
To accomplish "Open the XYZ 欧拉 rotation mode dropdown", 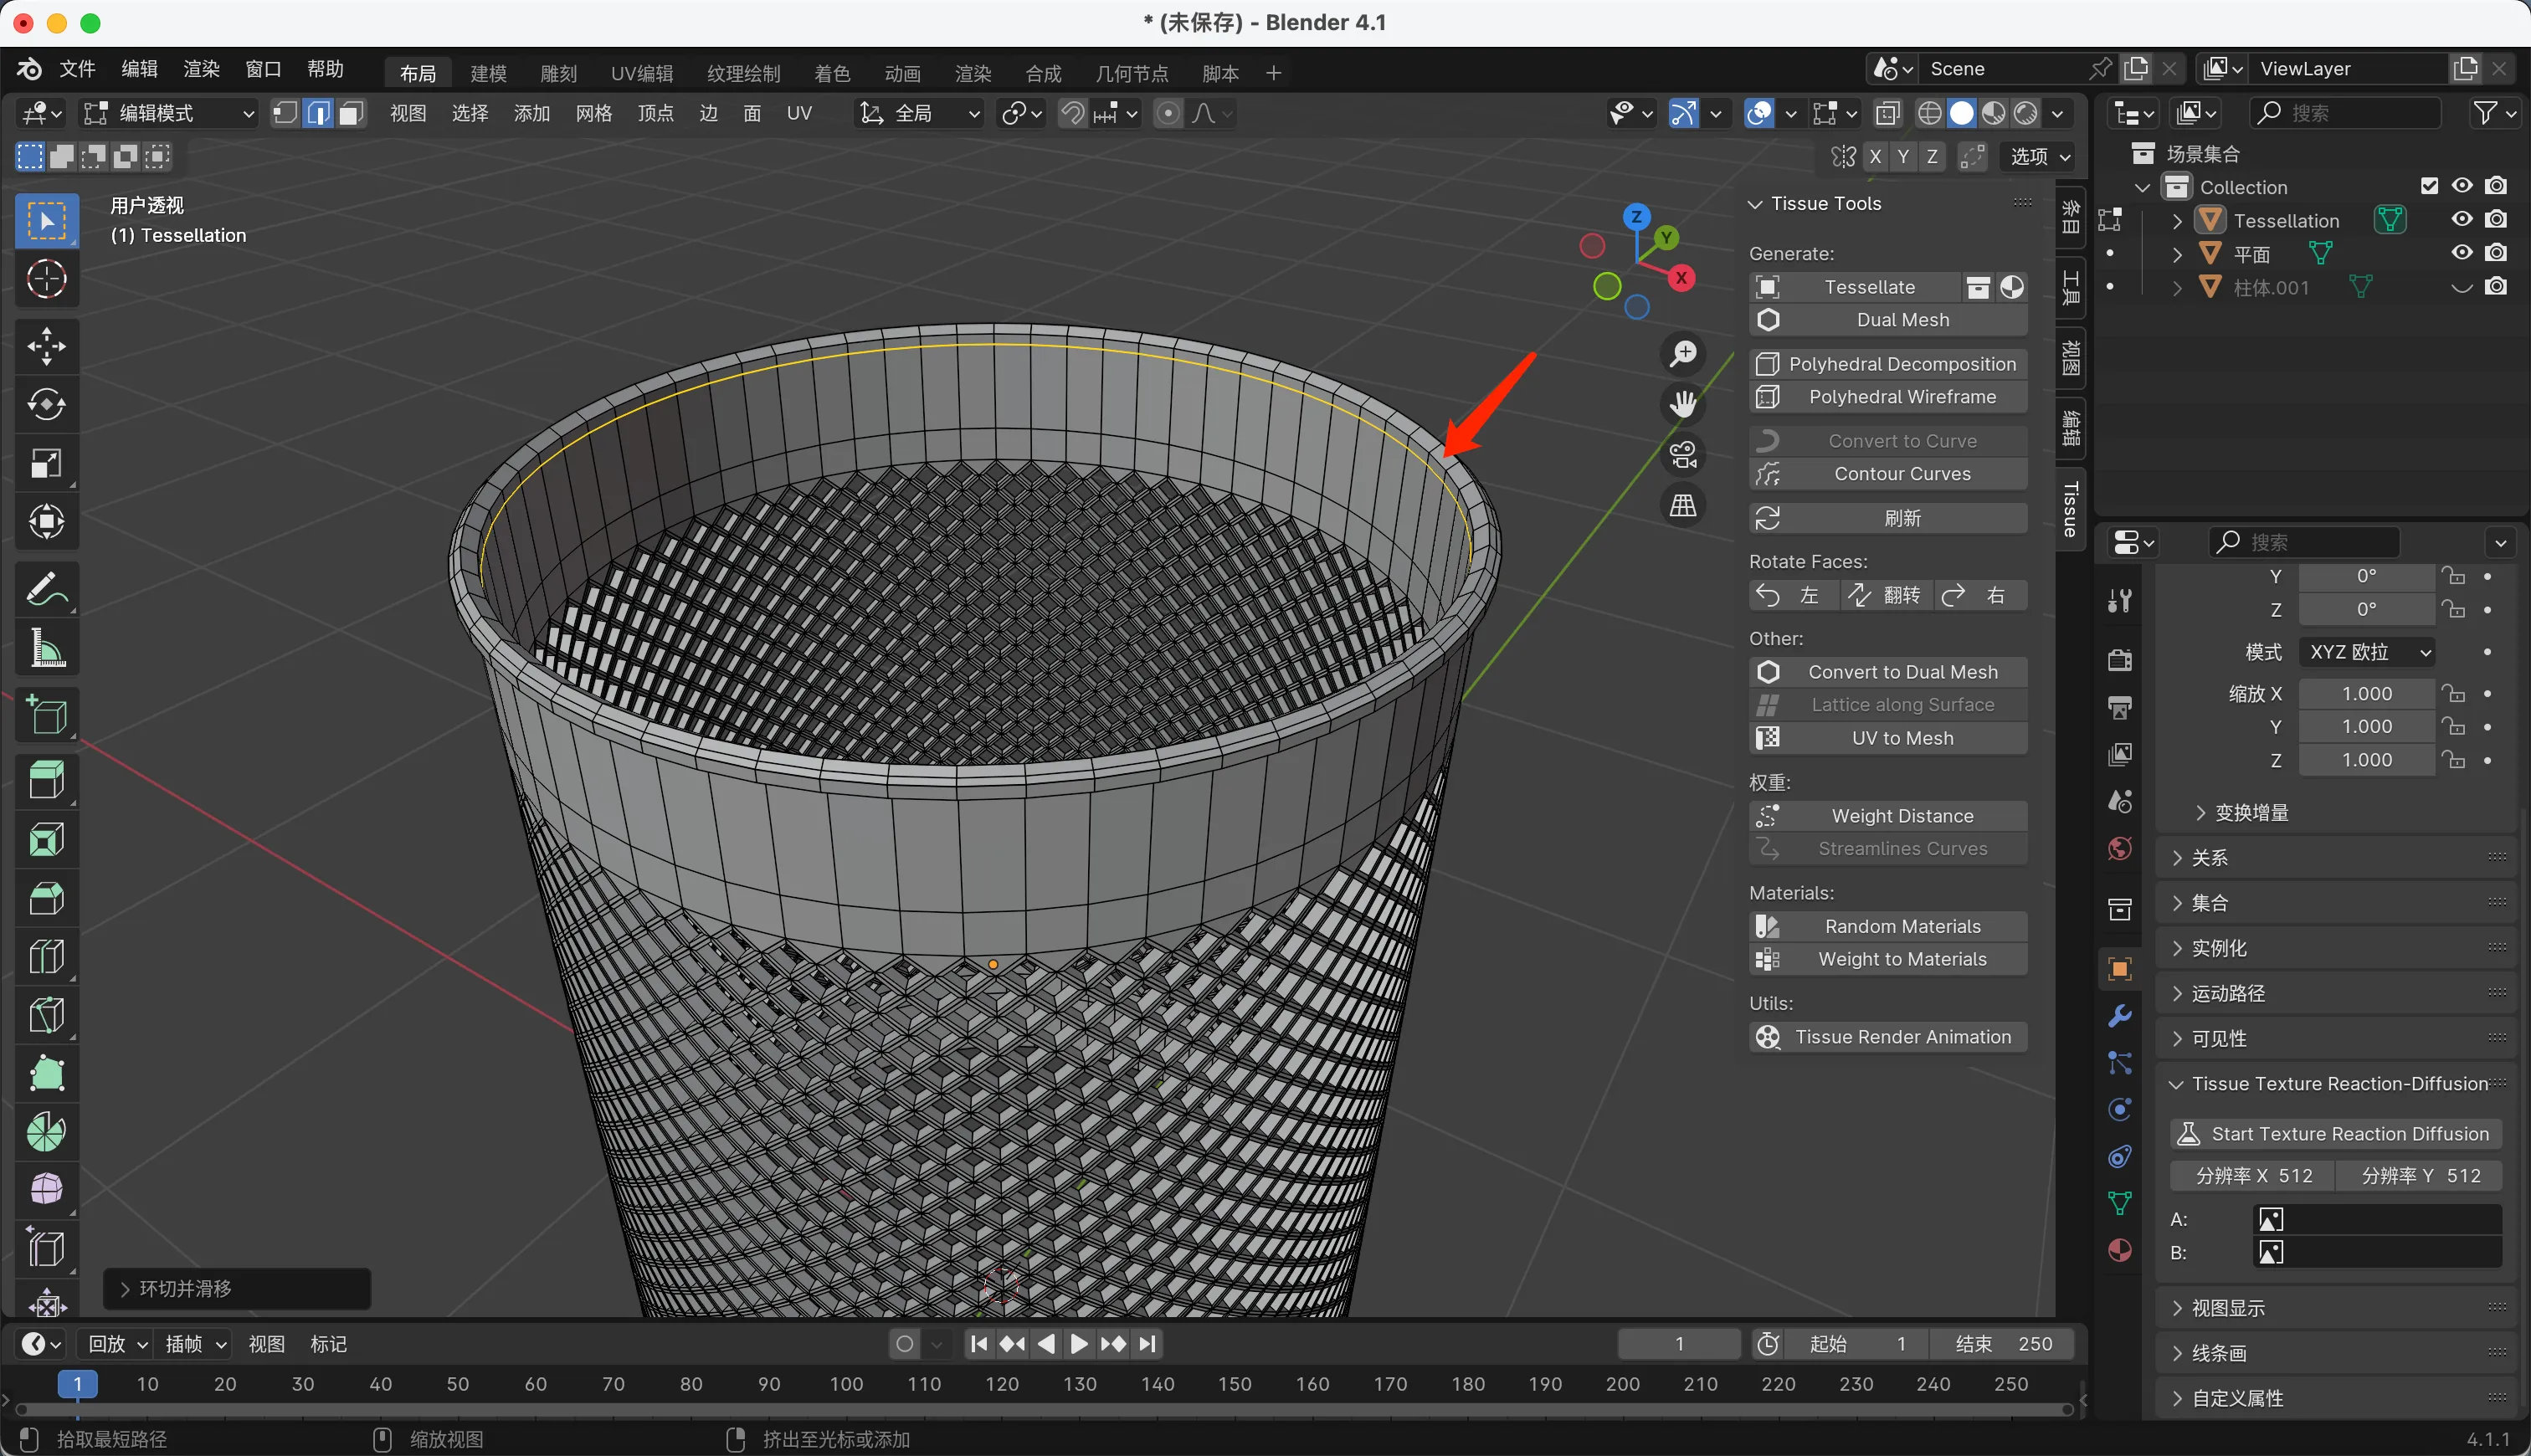I will tap(2366, 652).
